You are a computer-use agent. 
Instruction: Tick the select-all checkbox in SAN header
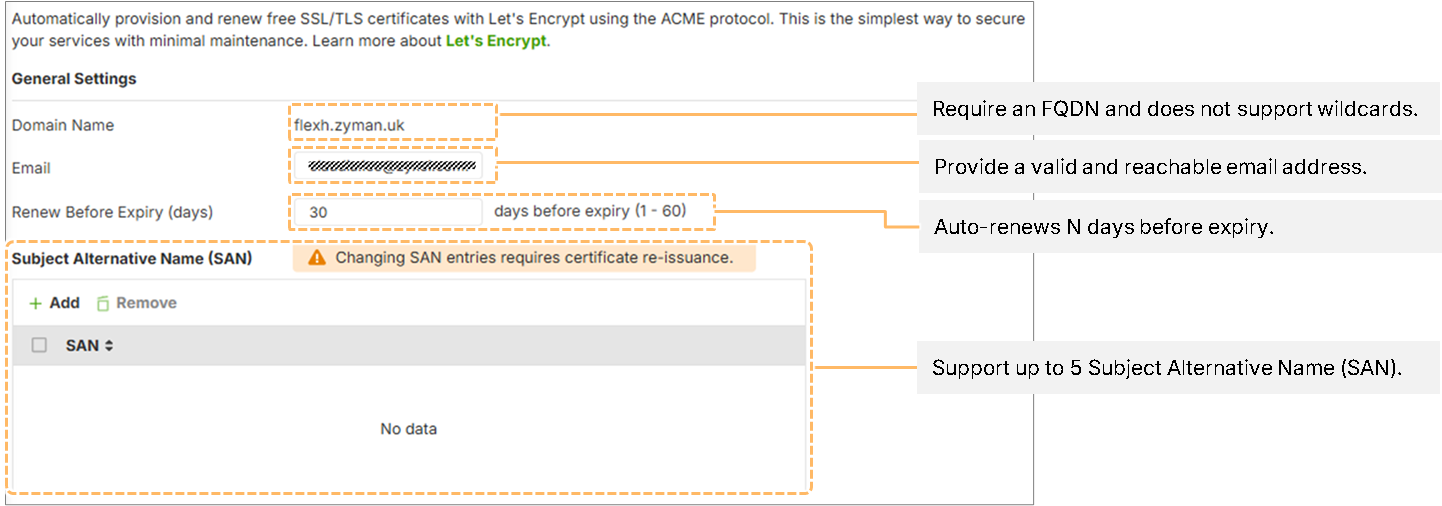pyautogui.click(x=40, y=345)
